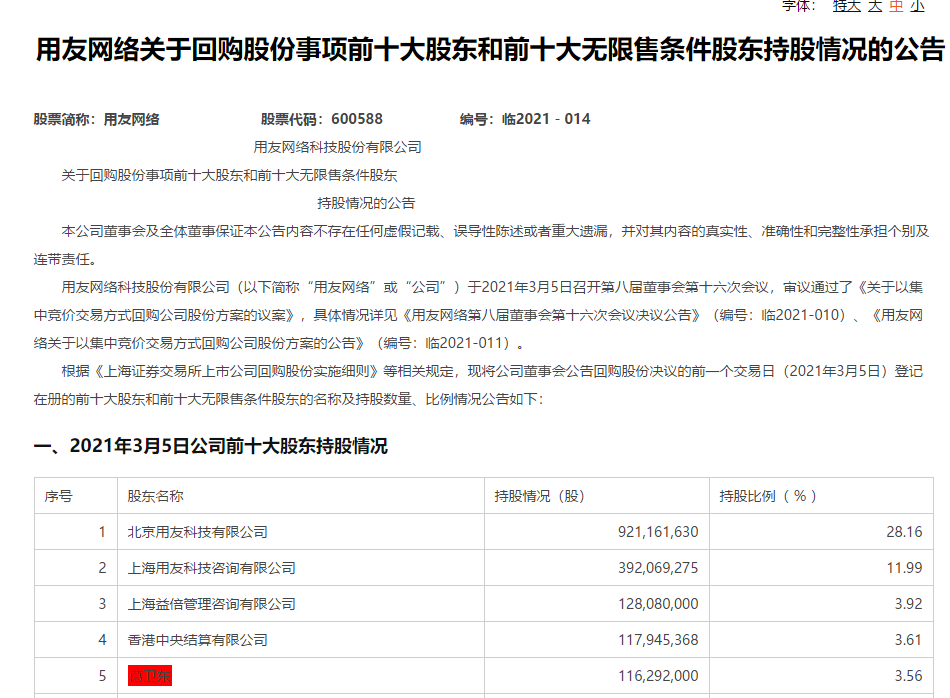
Task: Click paragraph starting 根据《上海证券交易所上市公司回购股份实施细则》
Action: [x=479, y=385]
